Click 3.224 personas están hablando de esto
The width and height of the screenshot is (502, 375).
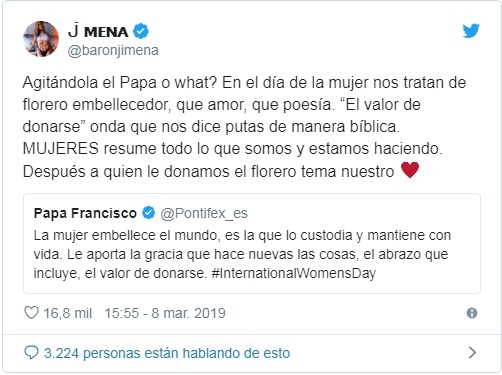coord(167,353)
